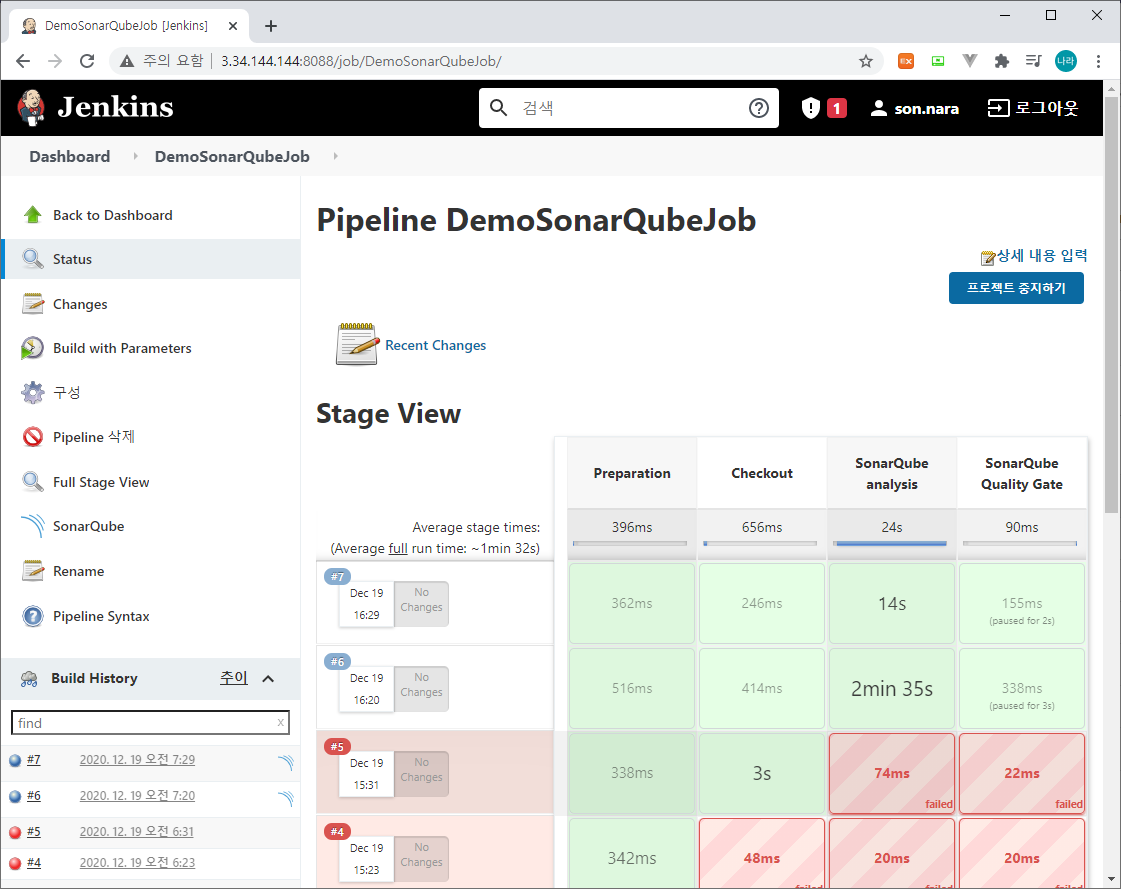Click the red status ball of build #5
The width and height of the screenshot is (1121, 889).
coord(15,832)
